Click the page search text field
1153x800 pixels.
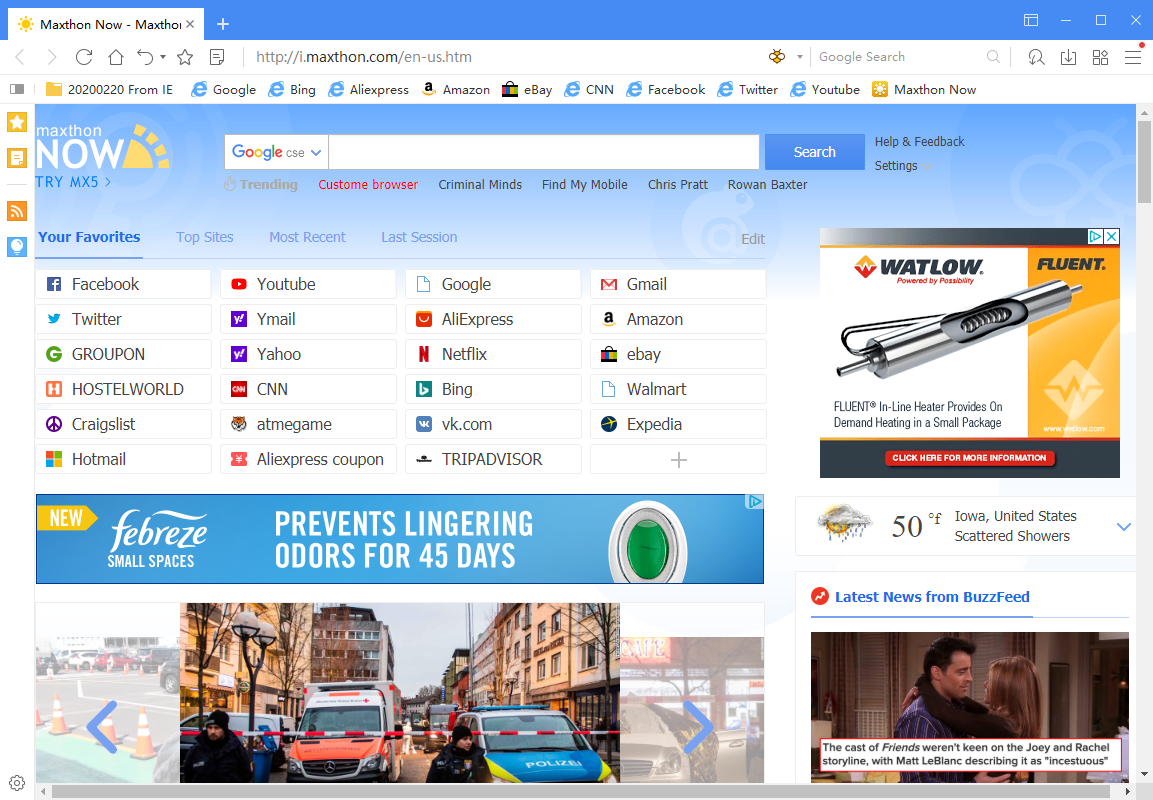click(x=543, y=152)
